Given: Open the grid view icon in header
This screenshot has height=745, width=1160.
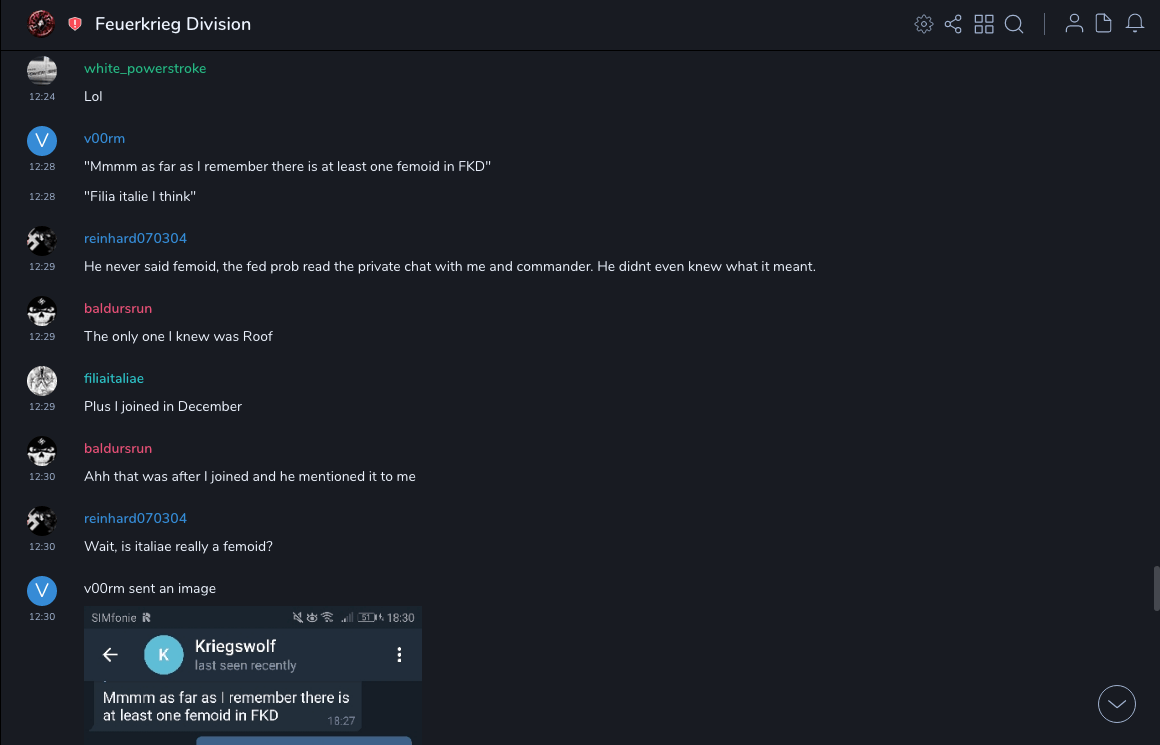Looking at the screenshot, I should point(984,24).
